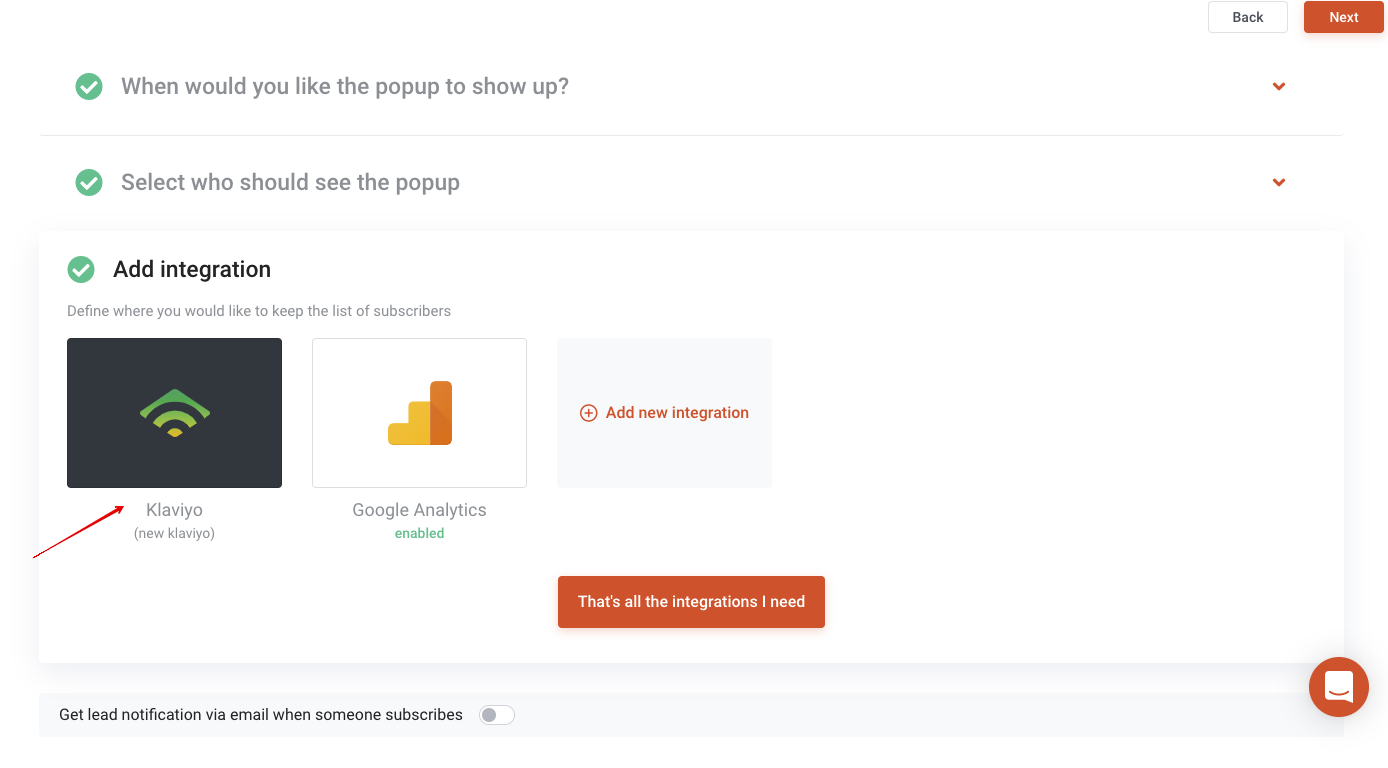Click the Next button

[1344, 17]
